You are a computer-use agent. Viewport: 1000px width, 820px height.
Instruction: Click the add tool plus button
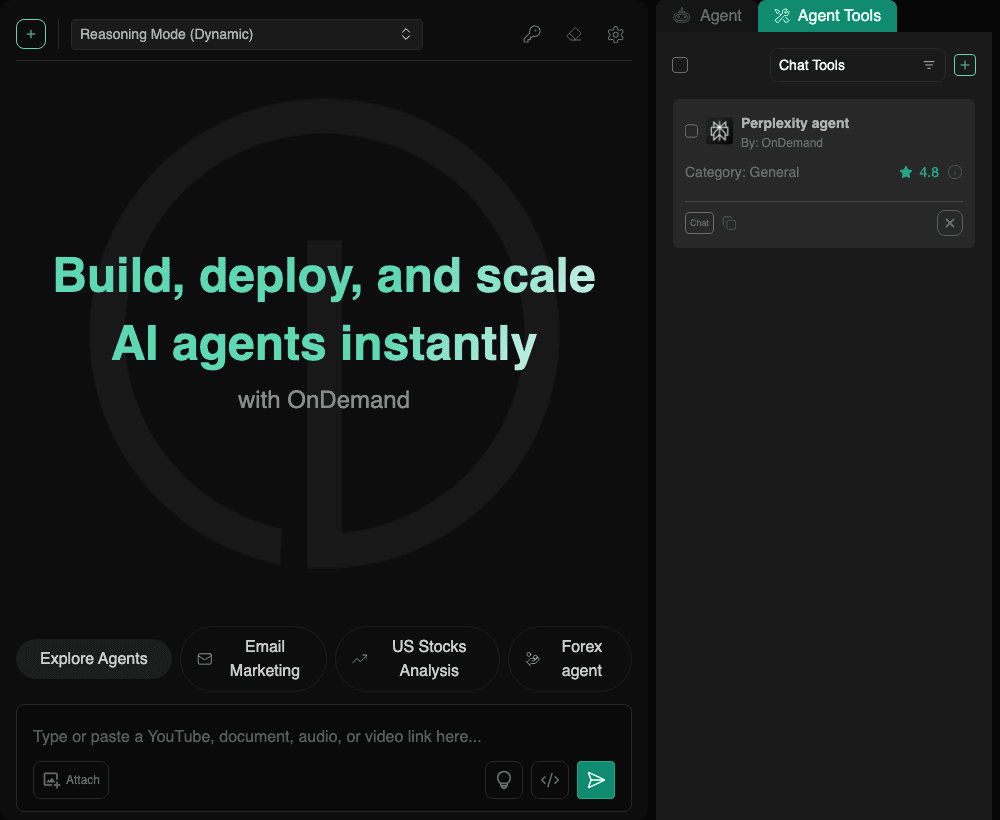coord(964,65)
